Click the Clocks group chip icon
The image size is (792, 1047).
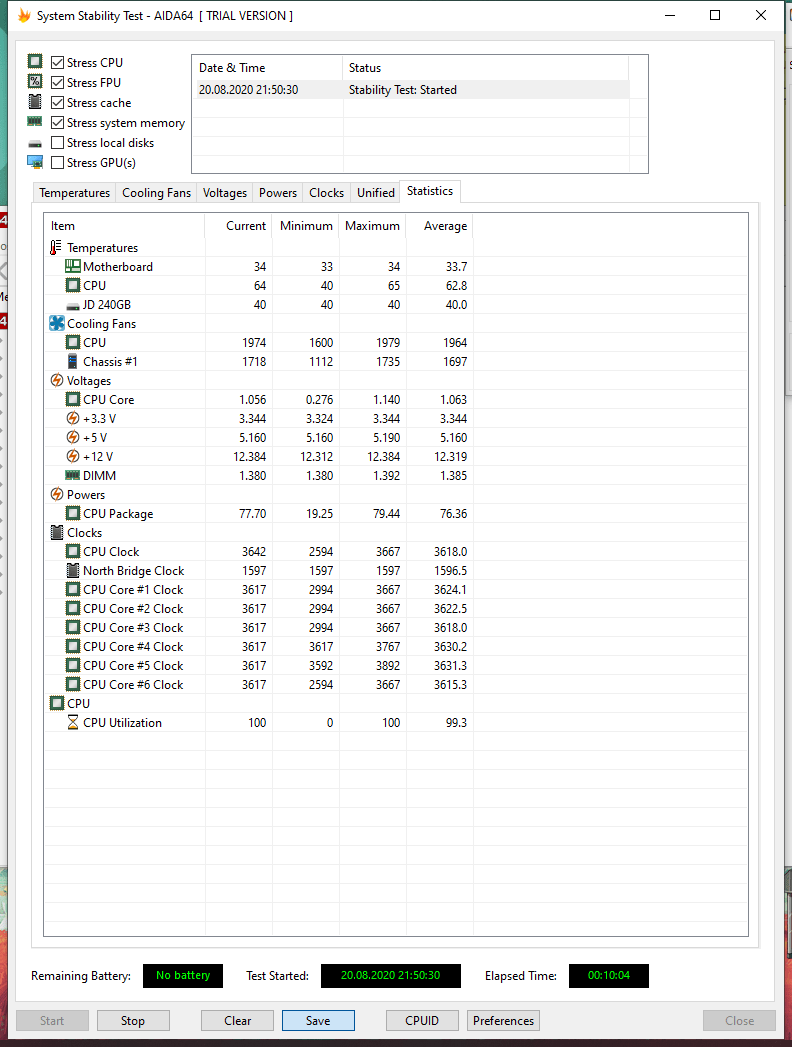pyautogui.click(x=57, y=533)
